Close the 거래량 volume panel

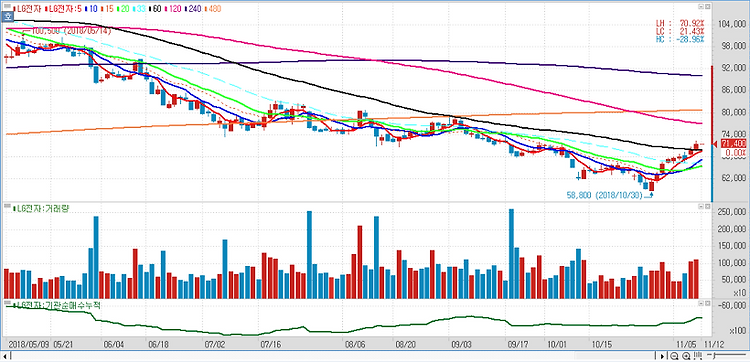pyautogui.click(x=706, y=207)
